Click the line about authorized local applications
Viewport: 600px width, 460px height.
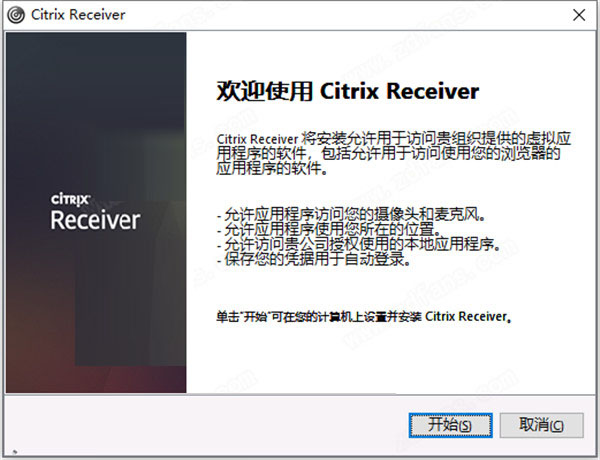[358, 245]
